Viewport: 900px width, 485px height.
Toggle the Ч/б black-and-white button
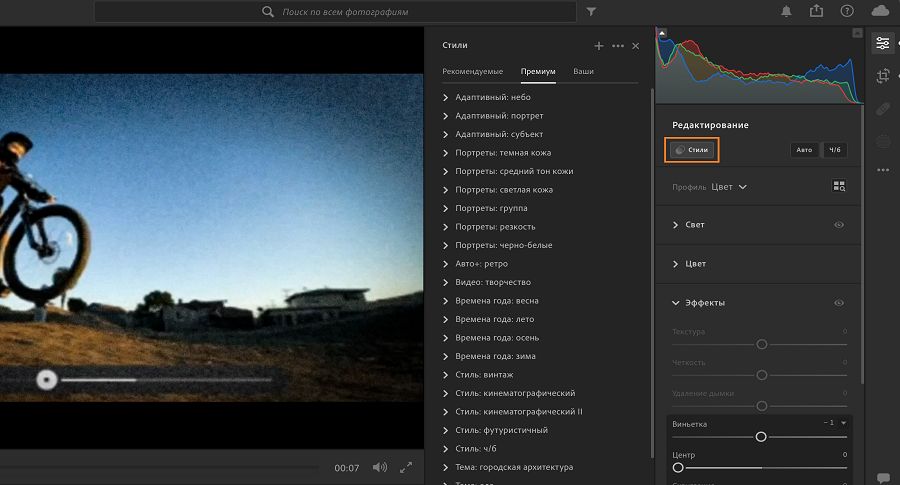[835, 150]
